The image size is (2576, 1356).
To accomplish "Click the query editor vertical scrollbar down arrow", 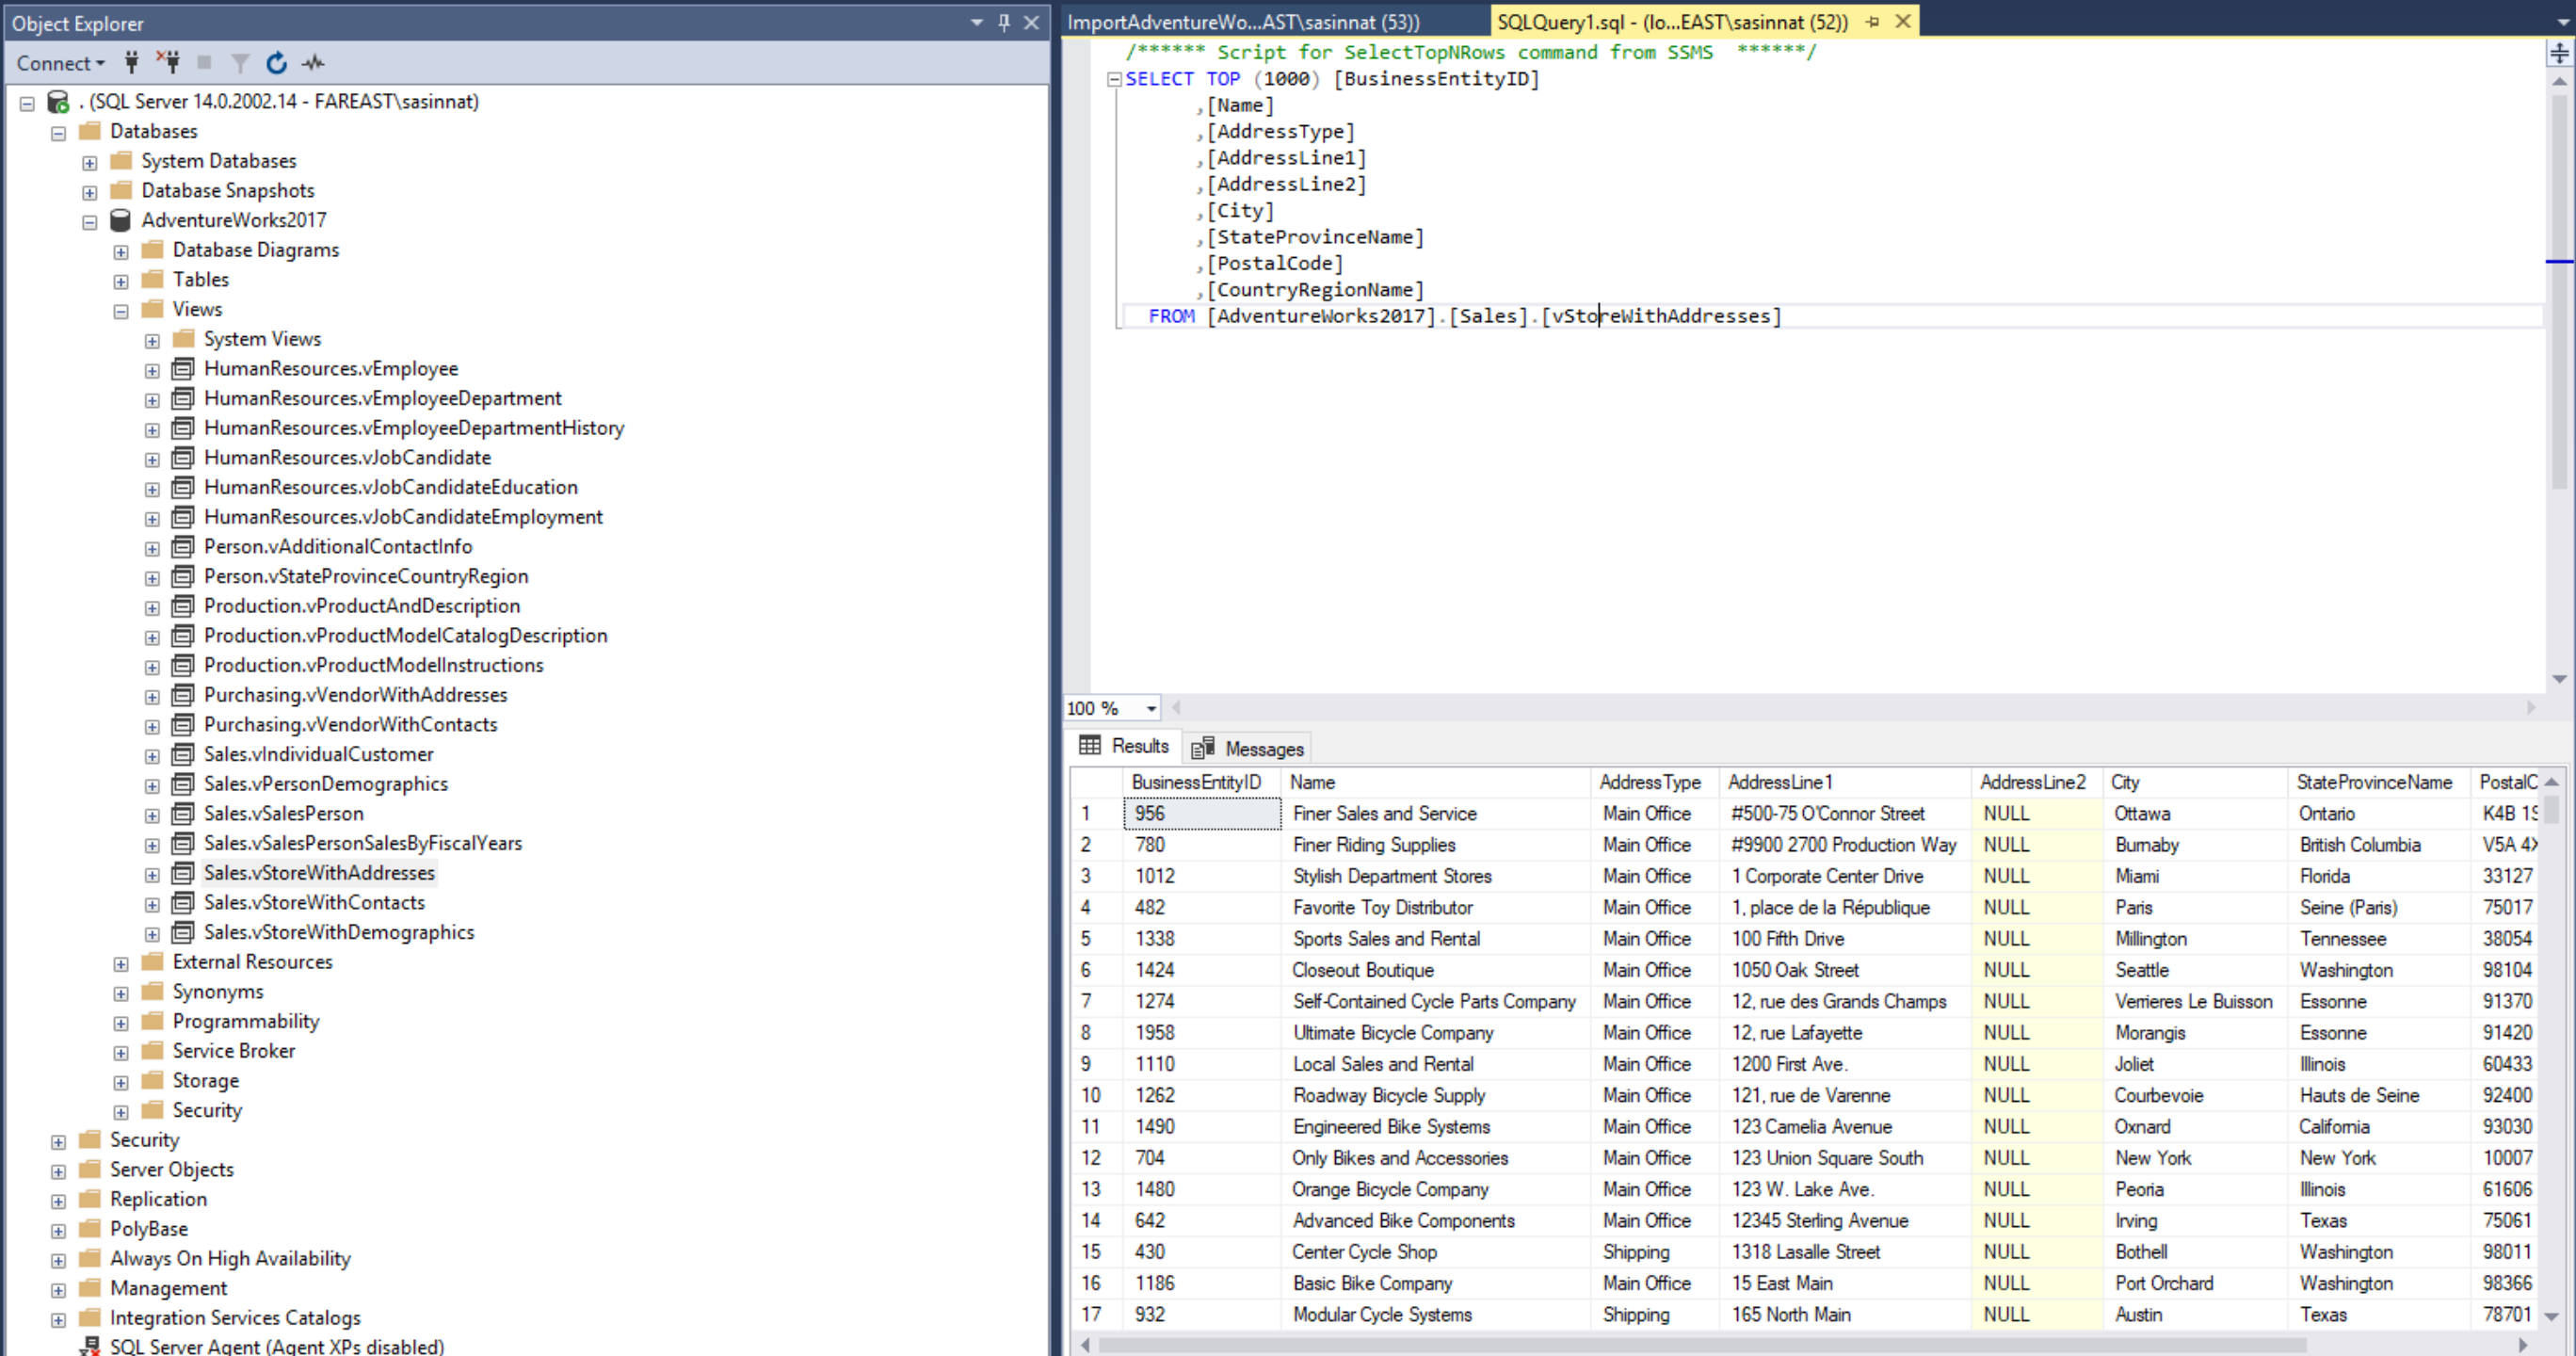I will click(2559, 679).
